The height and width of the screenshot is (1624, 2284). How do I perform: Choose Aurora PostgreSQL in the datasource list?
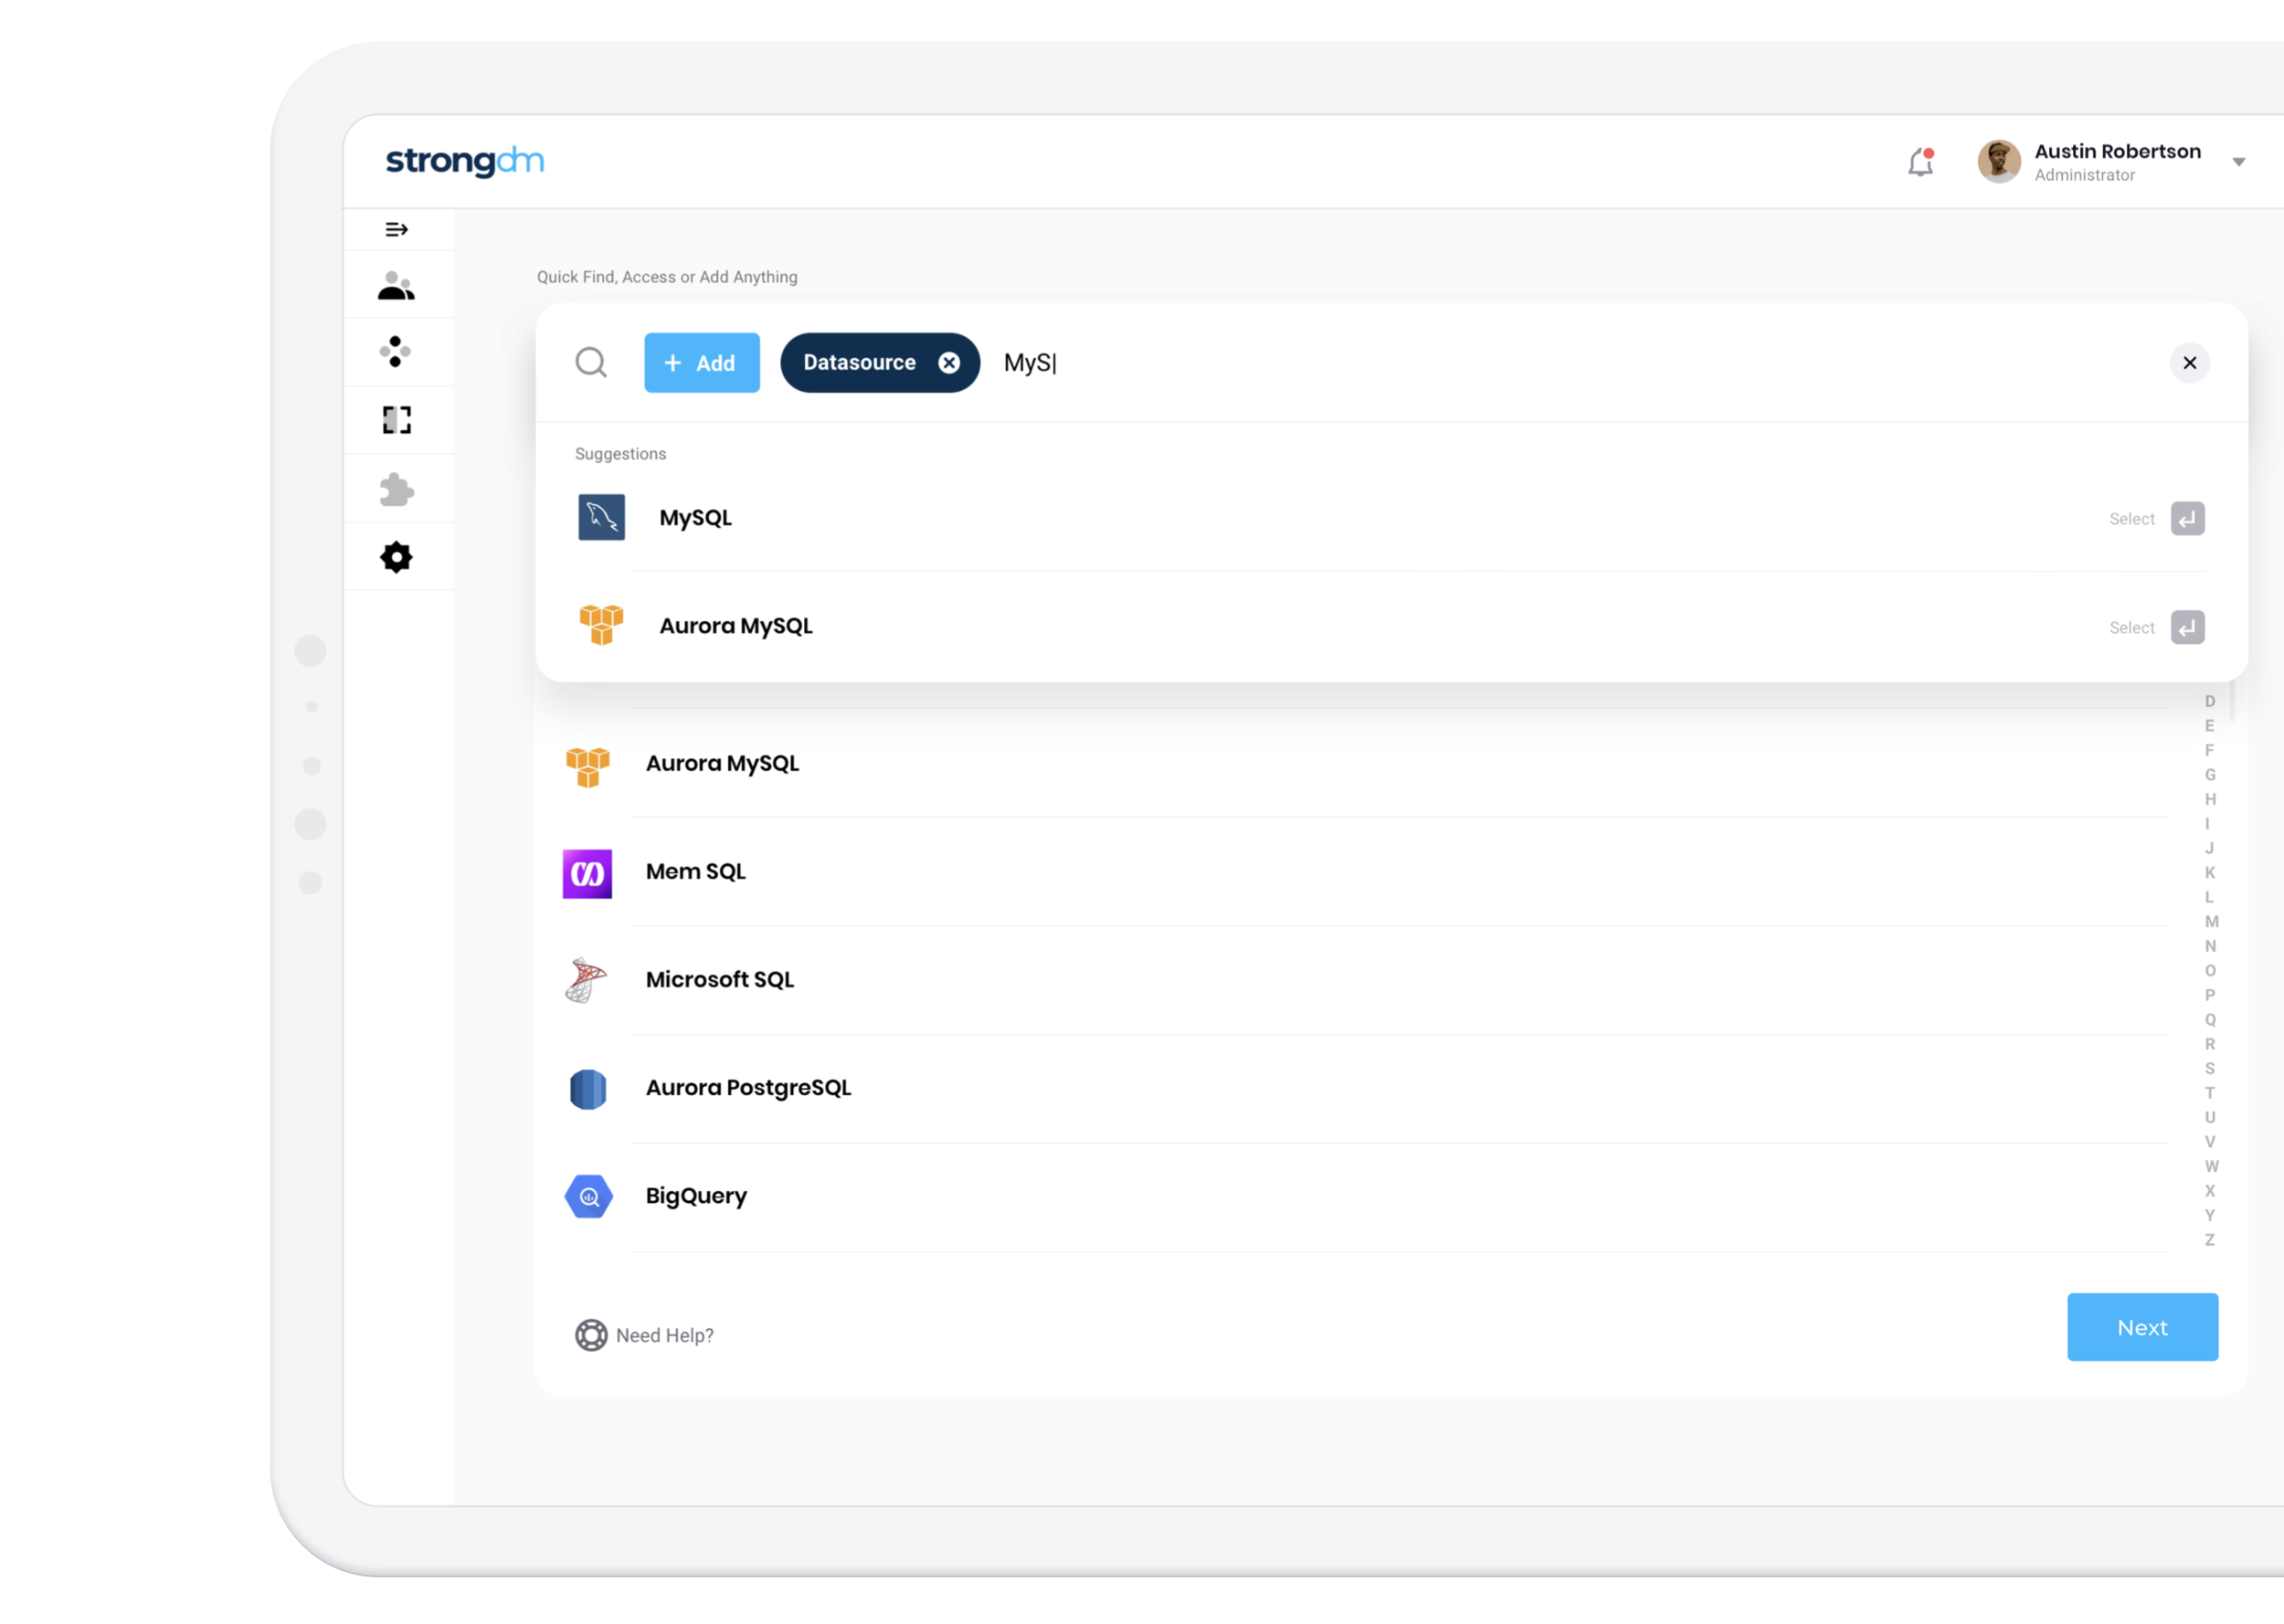pos(1365,1088)
